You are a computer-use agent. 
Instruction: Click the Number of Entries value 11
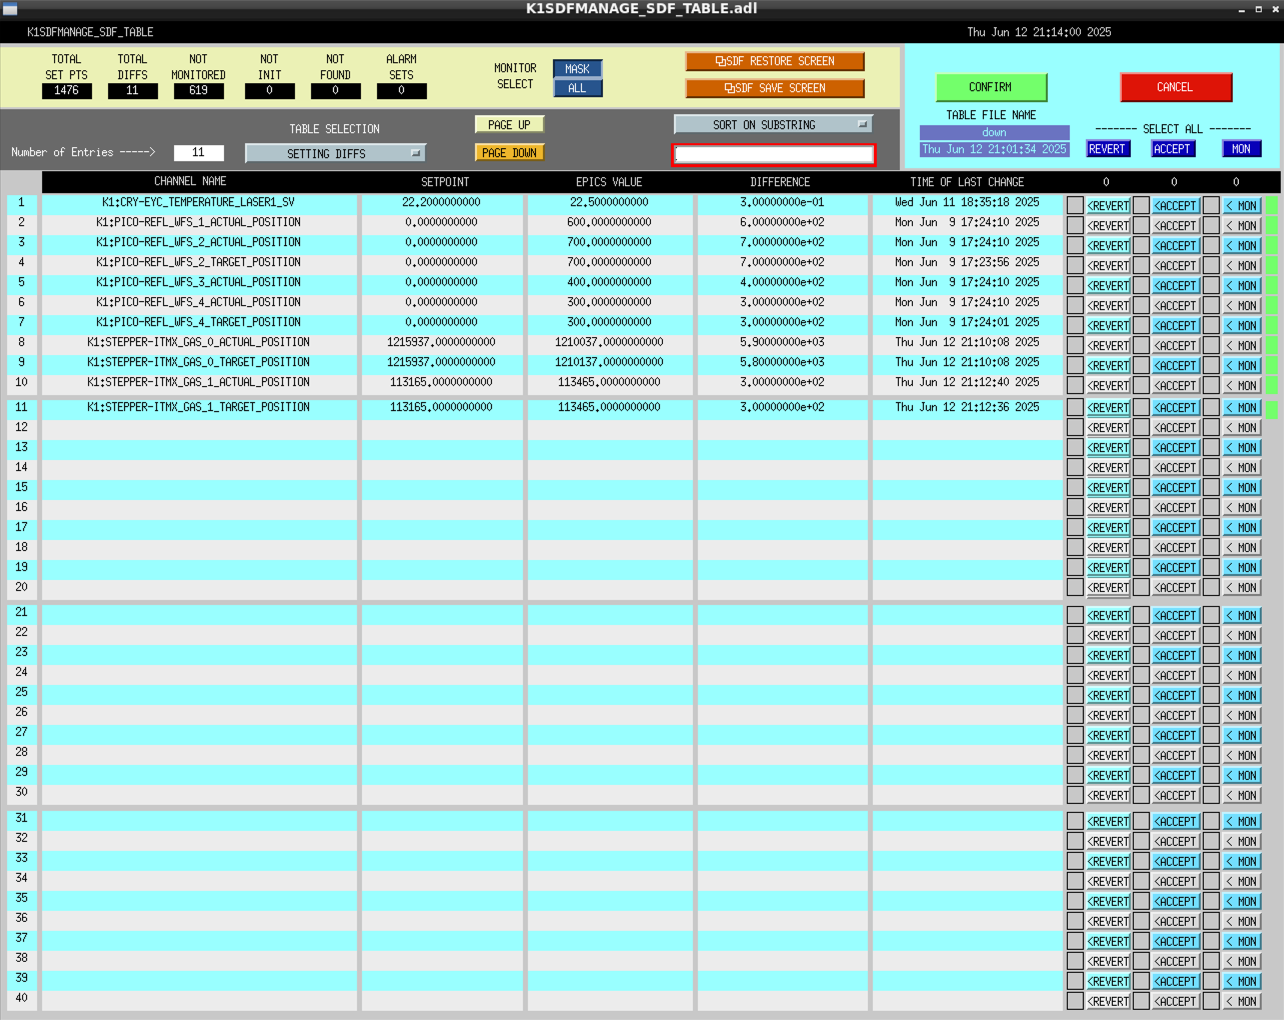click(198, 152)
